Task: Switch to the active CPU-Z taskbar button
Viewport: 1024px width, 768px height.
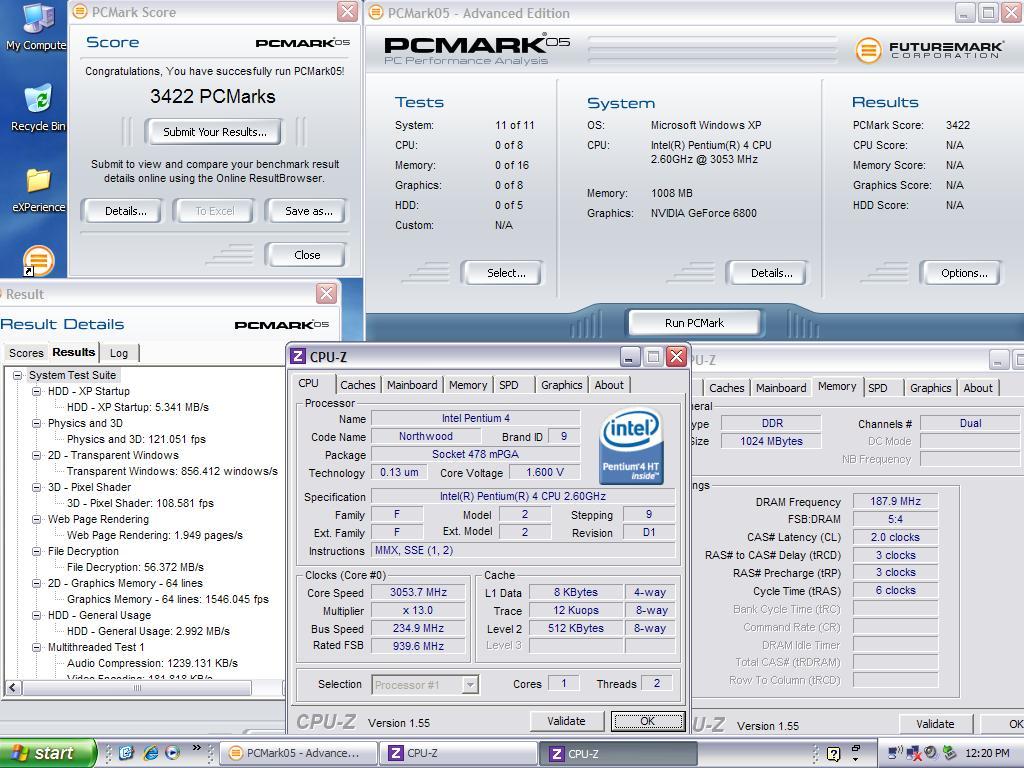Action: point(619,753)
